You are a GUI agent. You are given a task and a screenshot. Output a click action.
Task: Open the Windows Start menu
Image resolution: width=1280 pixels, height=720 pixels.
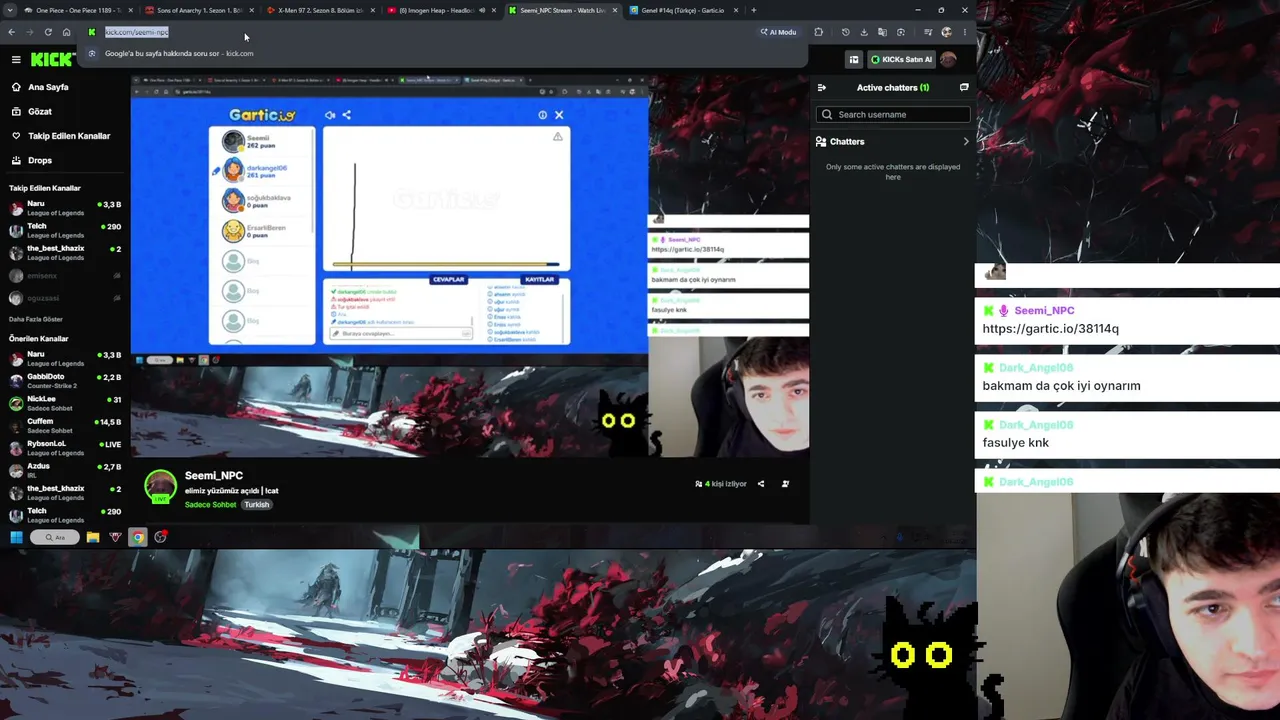(16, 537)
